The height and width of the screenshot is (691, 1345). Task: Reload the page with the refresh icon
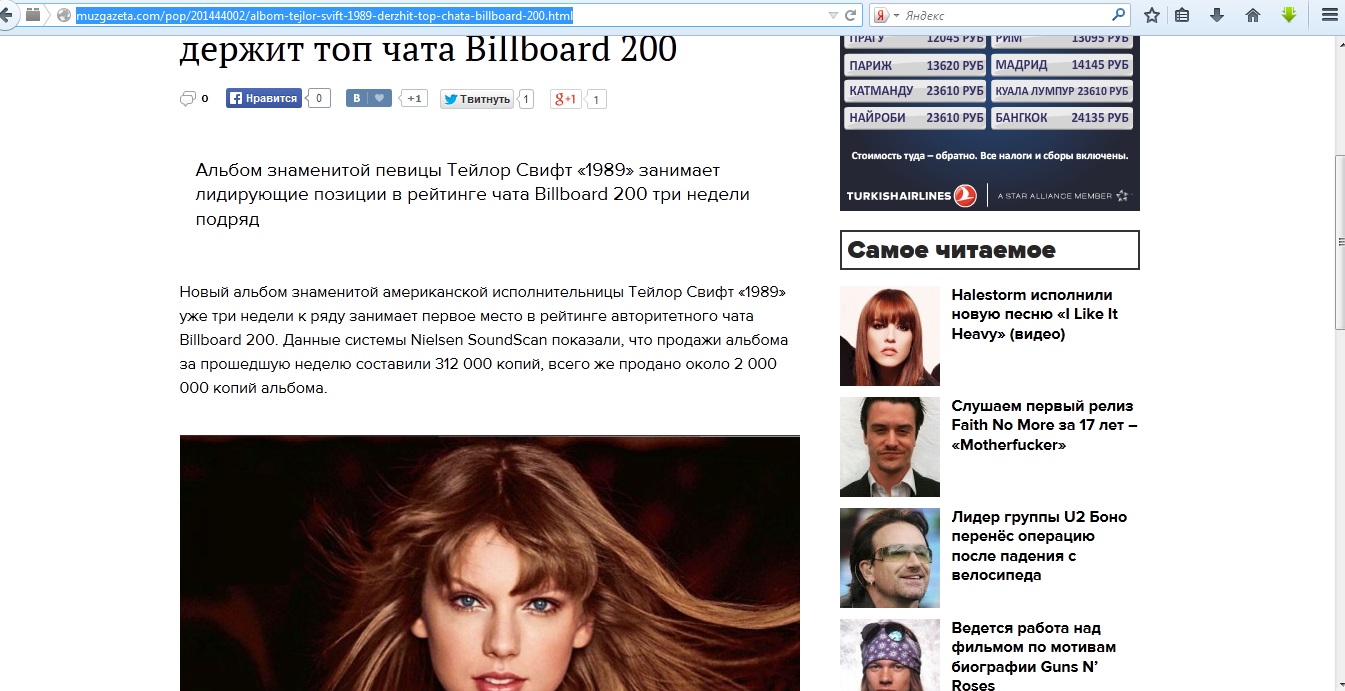coord(851,16)
